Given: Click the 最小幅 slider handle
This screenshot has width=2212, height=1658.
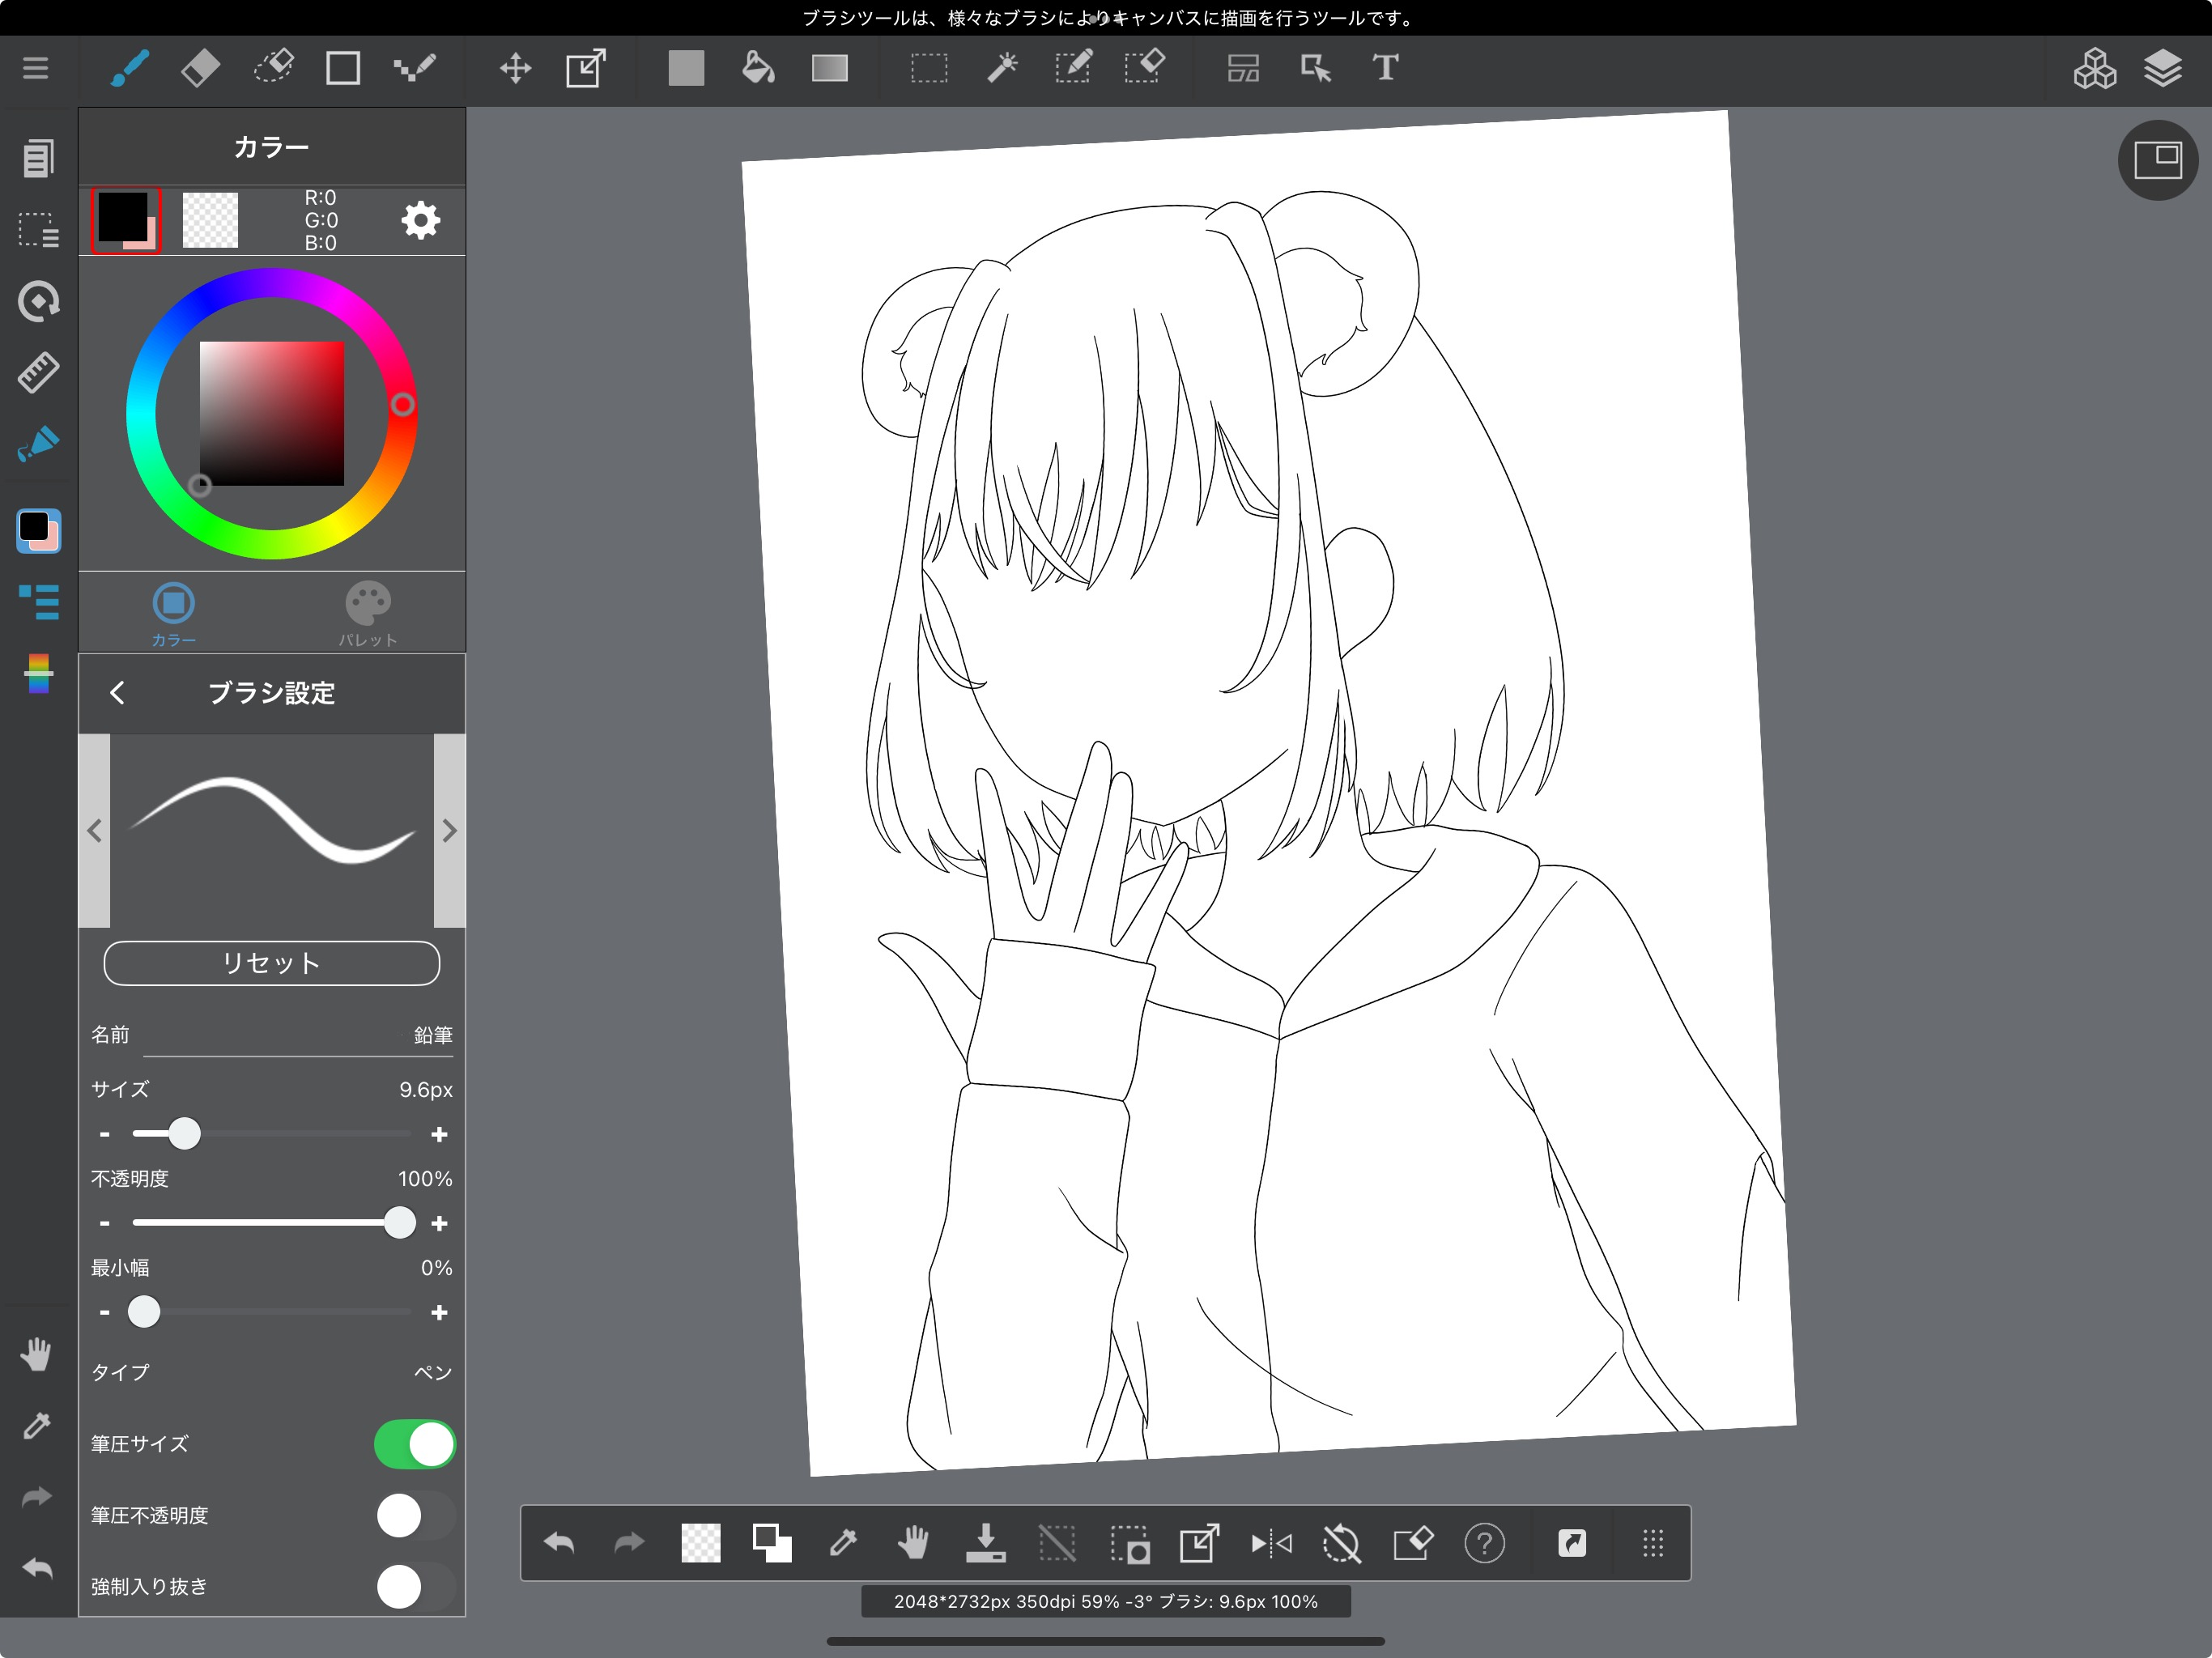Looking at the screenshot, I should click(x=144, y=1311).
